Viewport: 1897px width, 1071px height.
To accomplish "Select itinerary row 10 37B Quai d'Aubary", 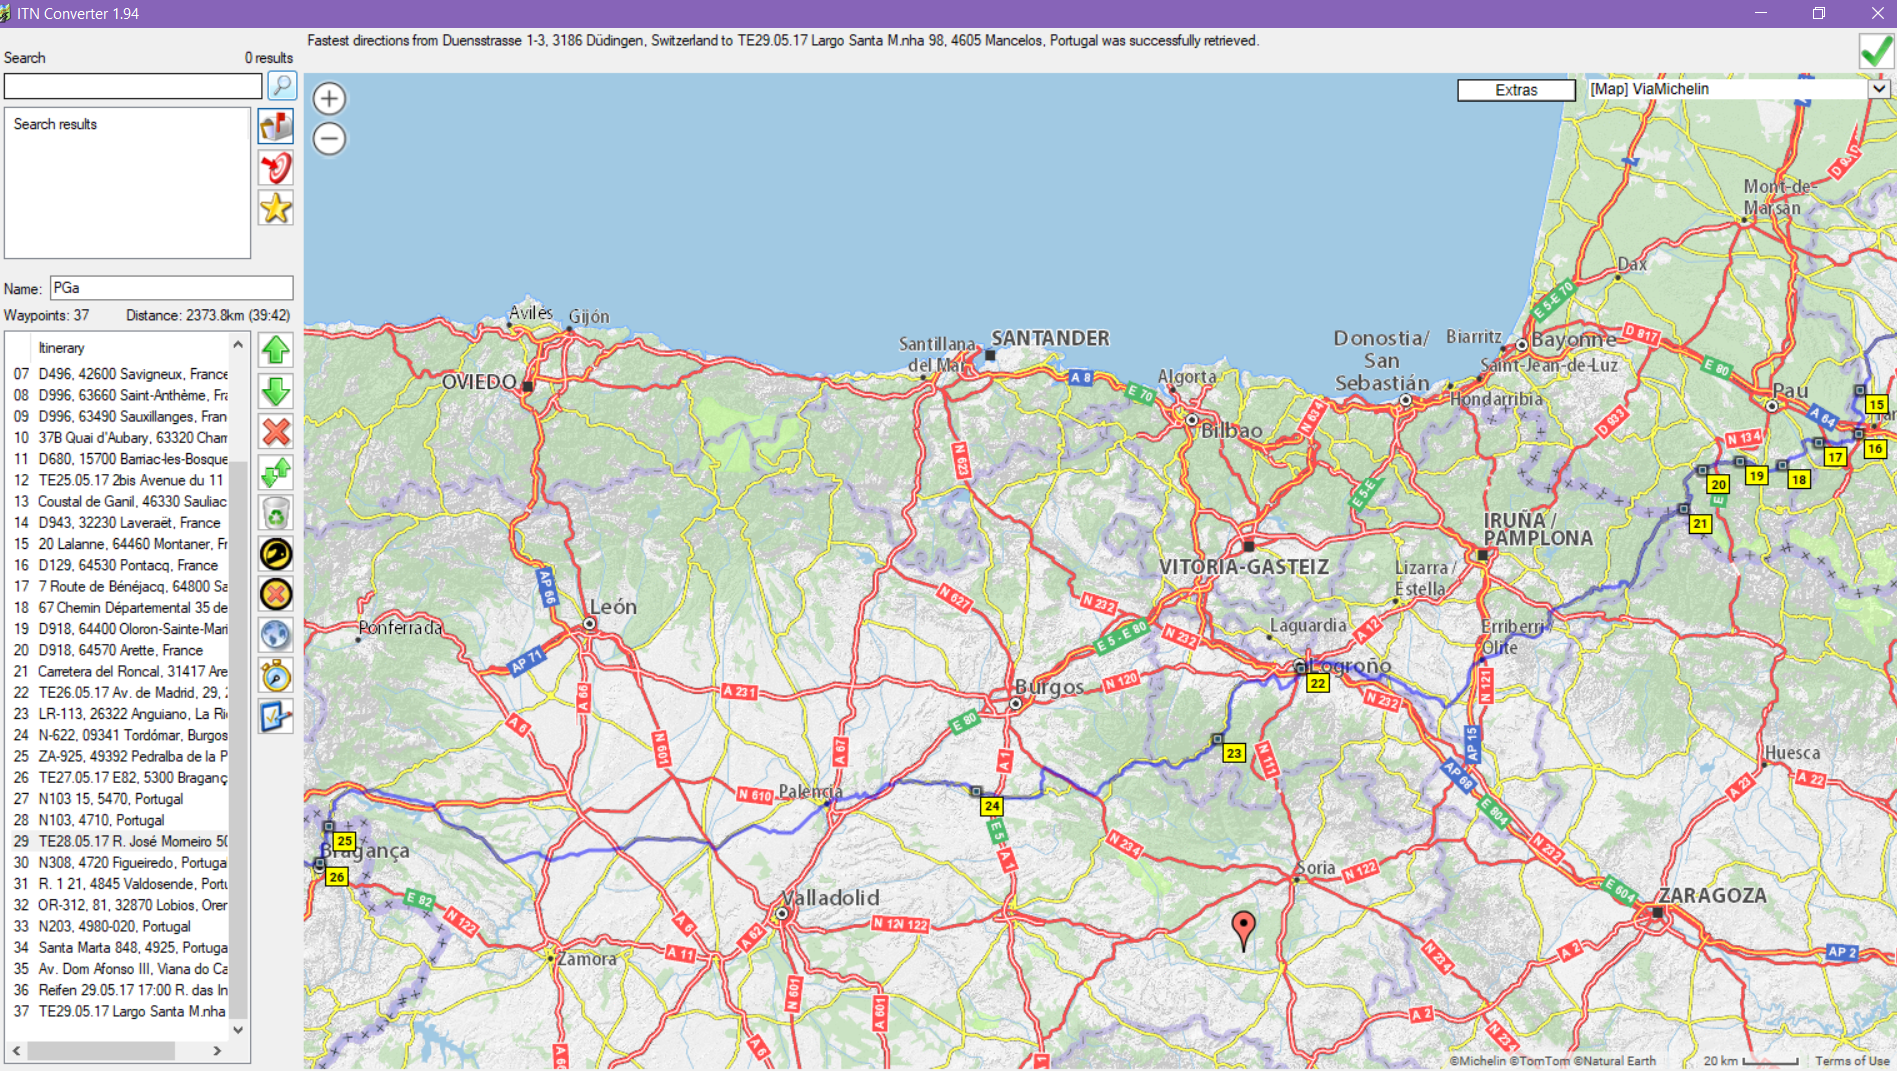I will click(x=120, y=438).
